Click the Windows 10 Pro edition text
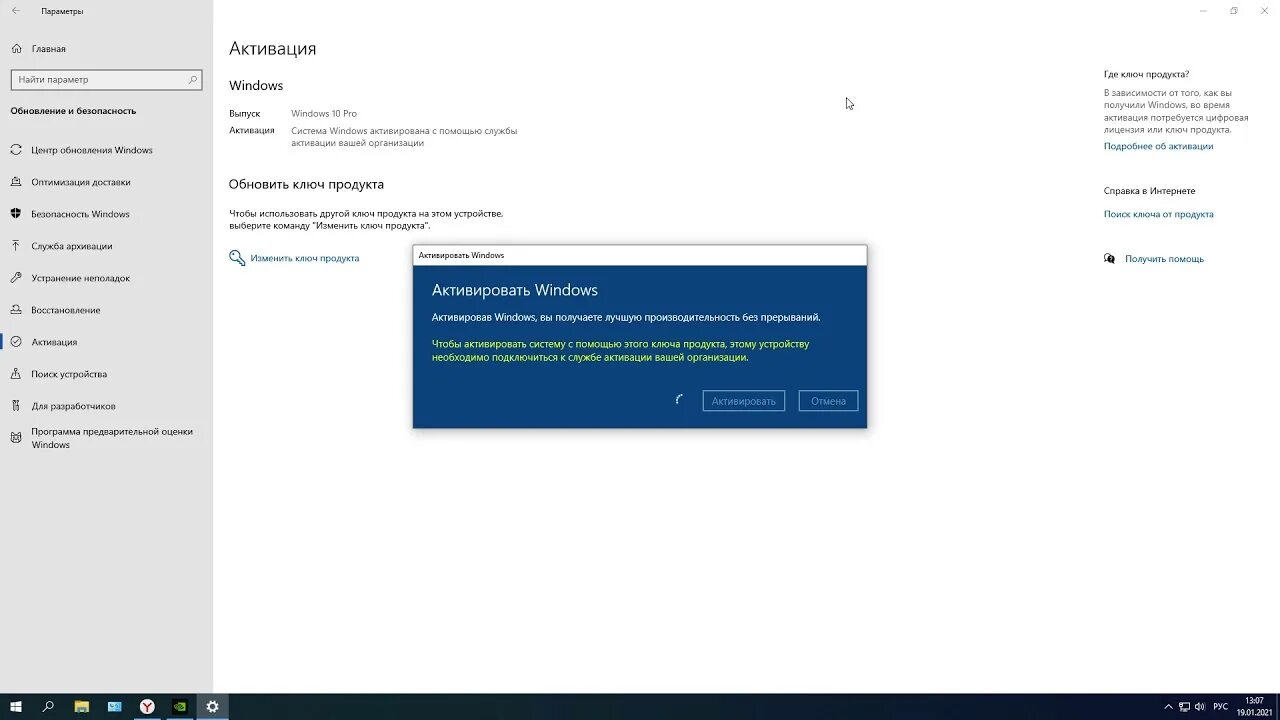The image size is (1280, 720). coord(324,114)
